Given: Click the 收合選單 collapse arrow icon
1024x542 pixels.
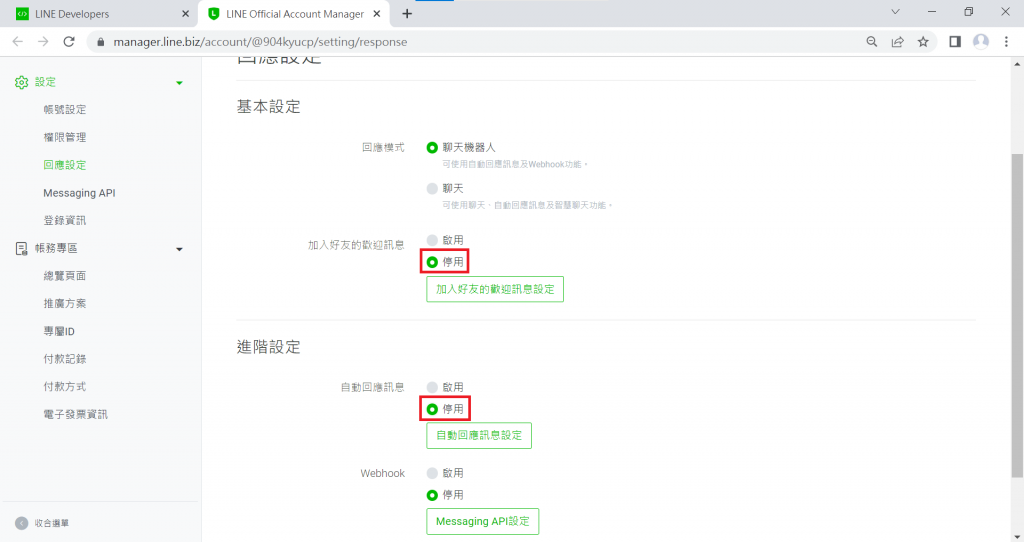Looking at the screenshot, I should (22, 523).
